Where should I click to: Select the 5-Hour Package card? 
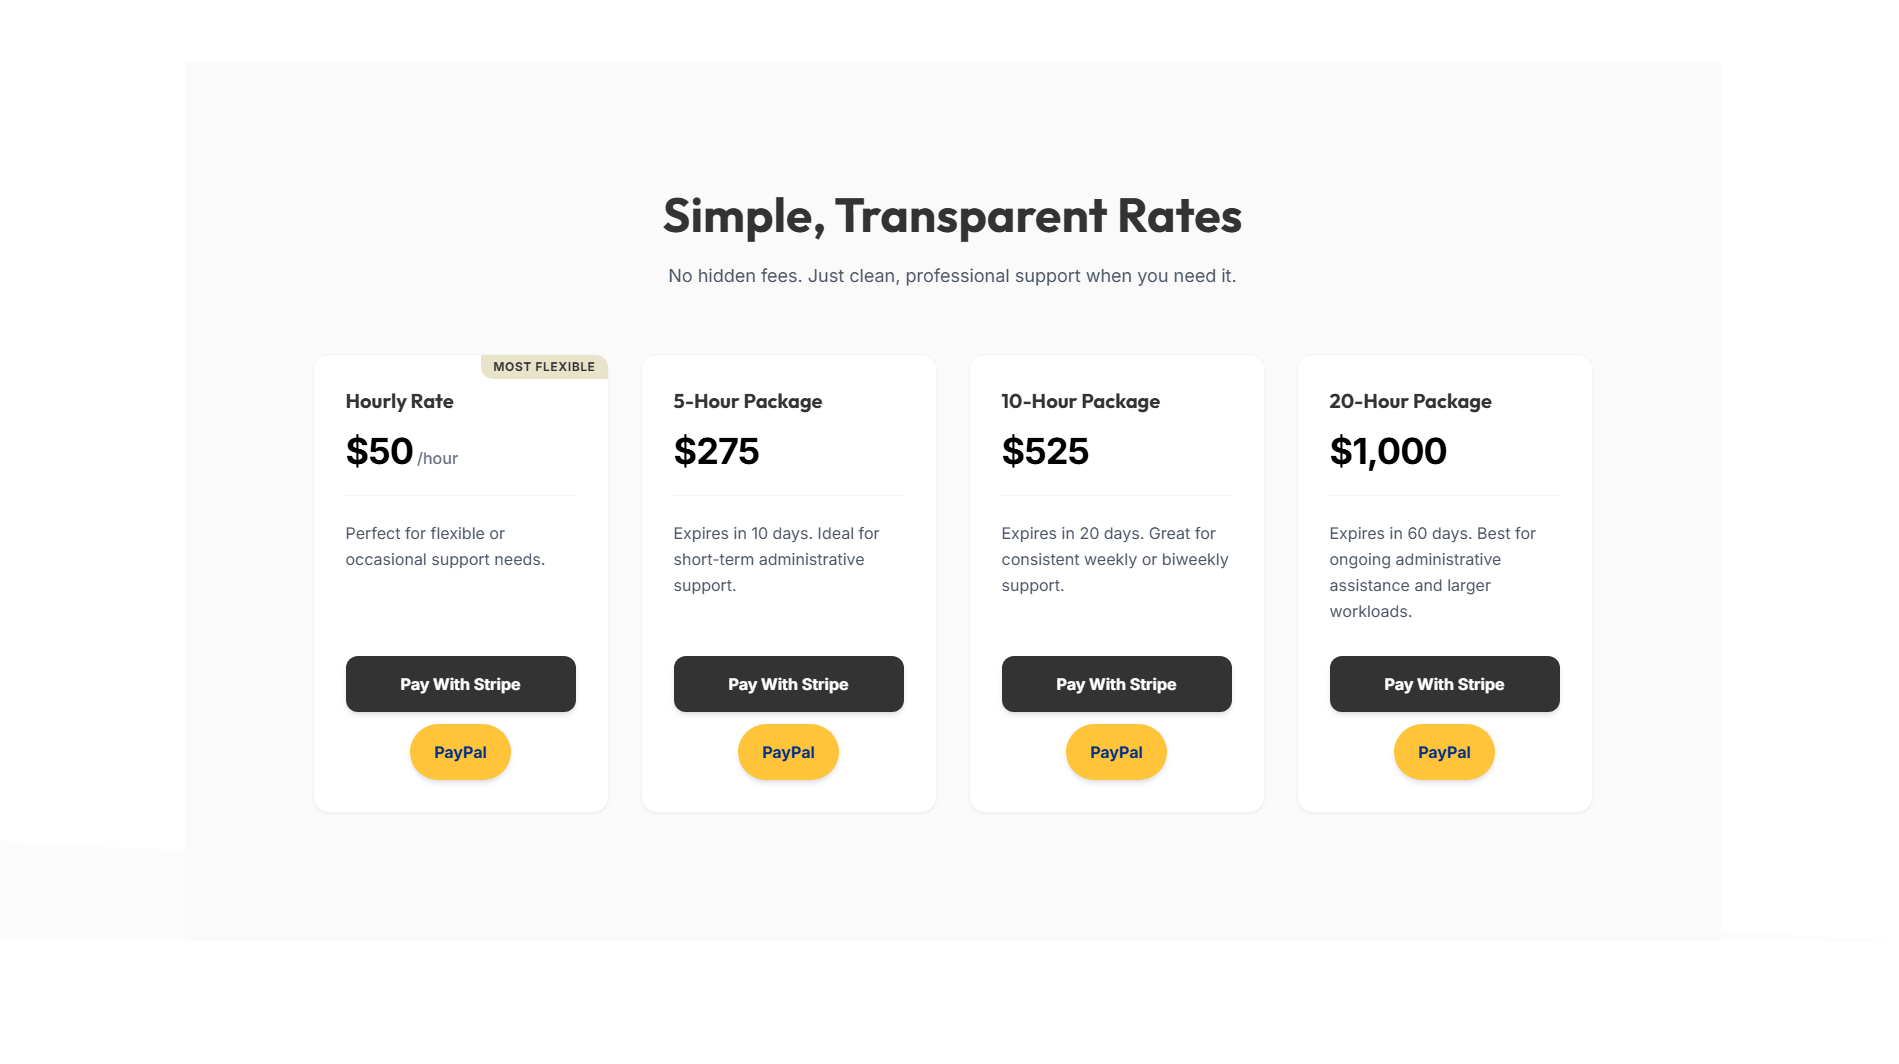tap(788, 580)
